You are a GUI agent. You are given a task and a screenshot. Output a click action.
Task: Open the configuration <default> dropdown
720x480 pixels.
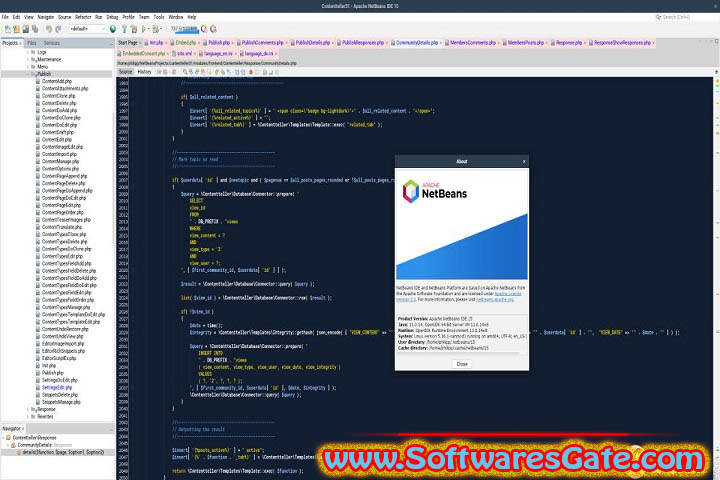87,29
